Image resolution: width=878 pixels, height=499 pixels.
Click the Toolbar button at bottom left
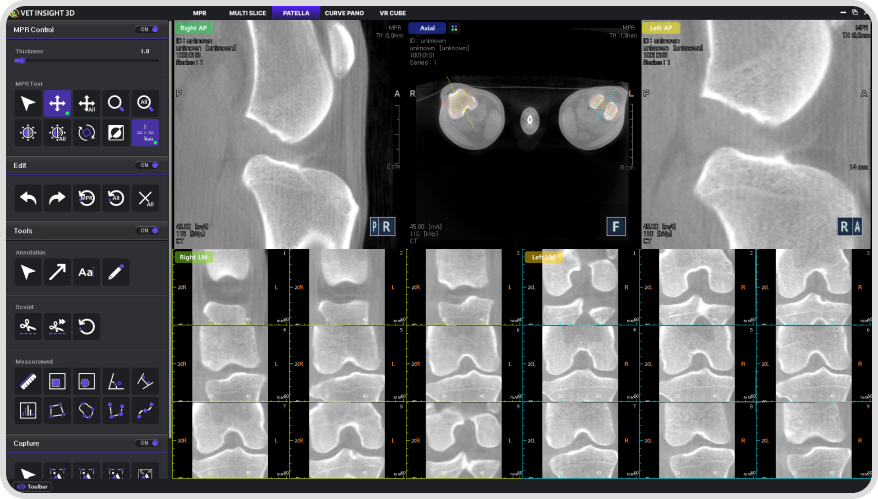point(32,487)
